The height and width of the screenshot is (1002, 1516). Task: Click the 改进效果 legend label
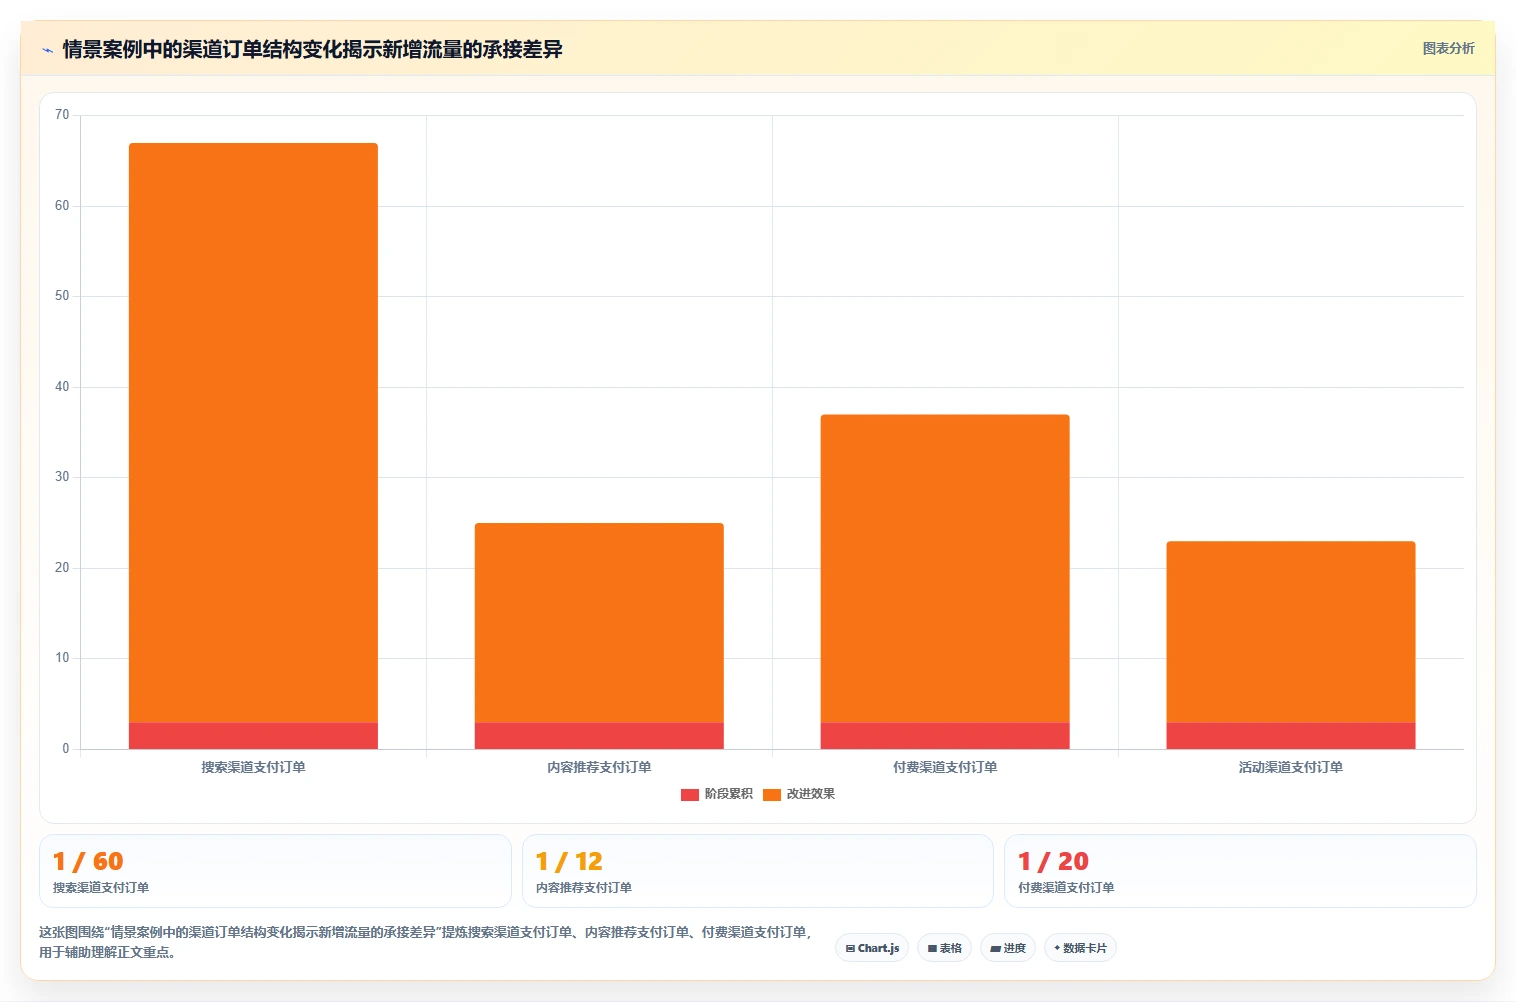click(810, 794)
